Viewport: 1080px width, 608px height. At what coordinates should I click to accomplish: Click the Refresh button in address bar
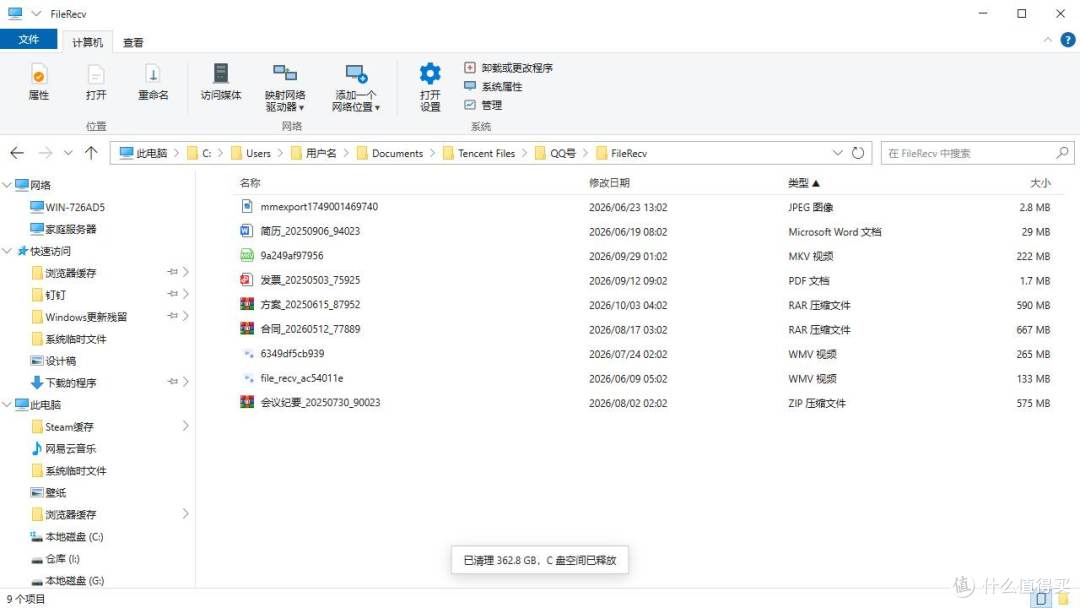[858, 153]
